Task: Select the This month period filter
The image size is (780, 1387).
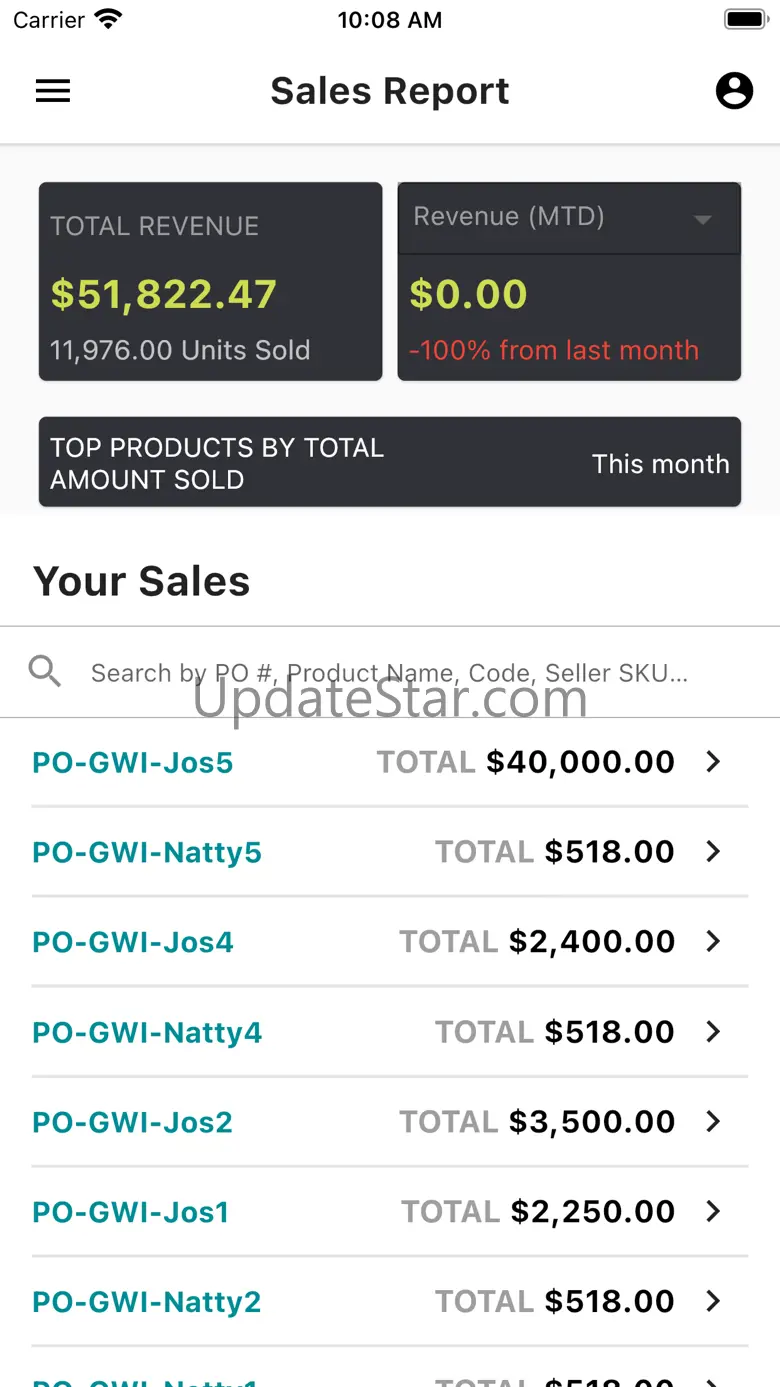Action: pos(660,464)
